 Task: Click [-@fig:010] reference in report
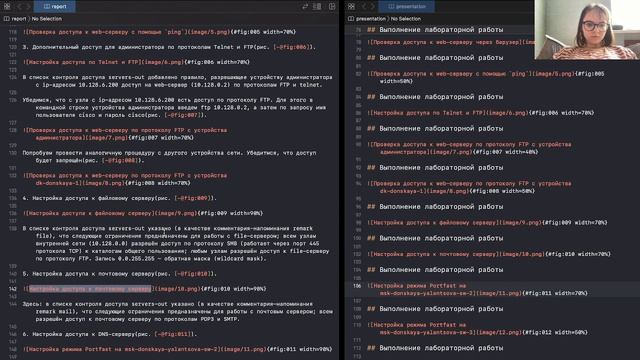click(x=193, y=273)
